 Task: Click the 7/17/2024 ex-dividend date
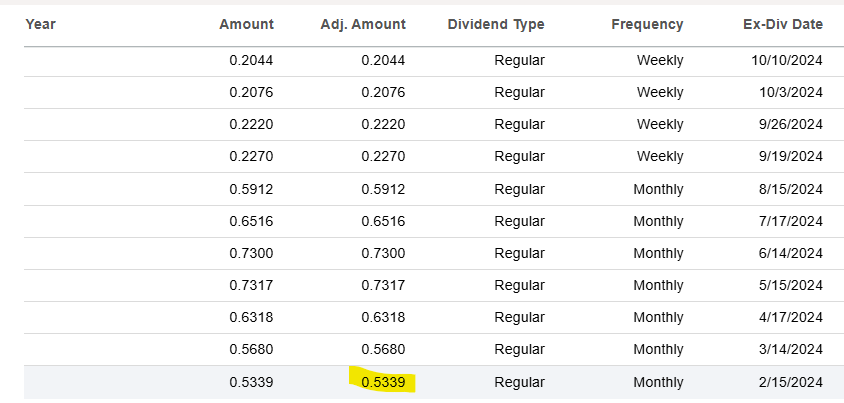tap(791, 221)
